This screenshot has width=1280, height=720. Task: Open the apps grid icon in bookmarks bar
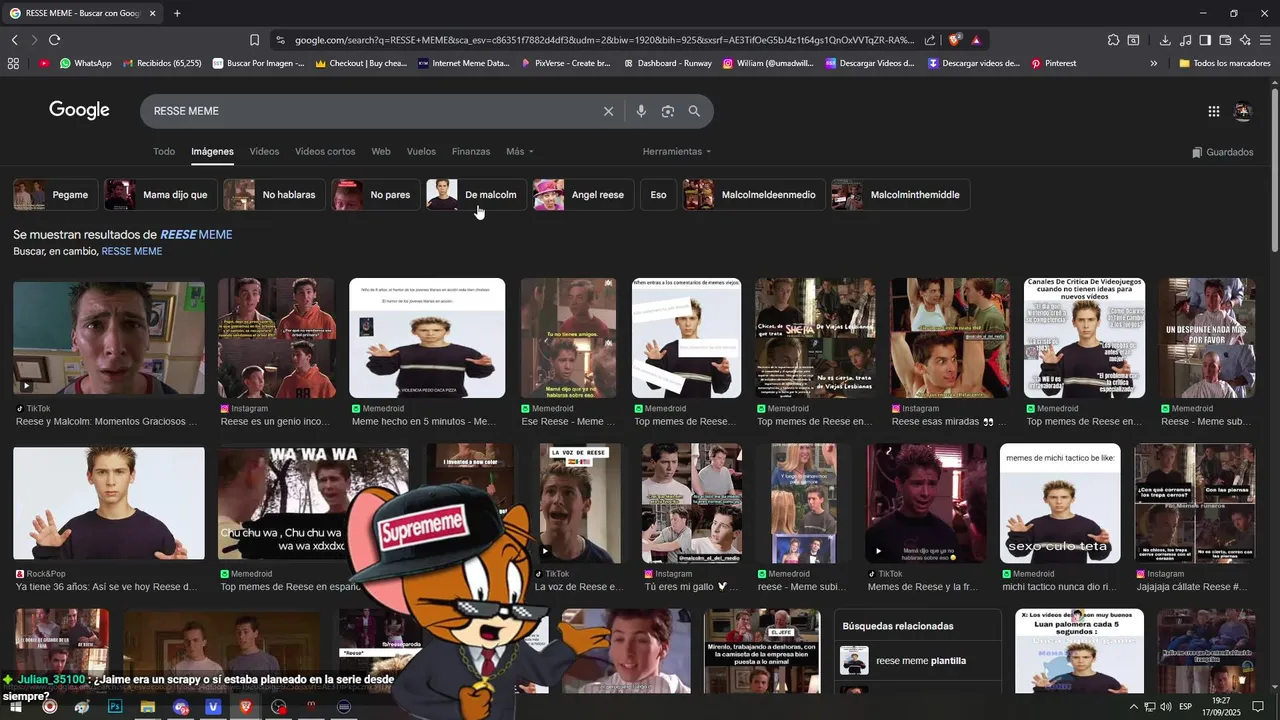click(13, 63)
